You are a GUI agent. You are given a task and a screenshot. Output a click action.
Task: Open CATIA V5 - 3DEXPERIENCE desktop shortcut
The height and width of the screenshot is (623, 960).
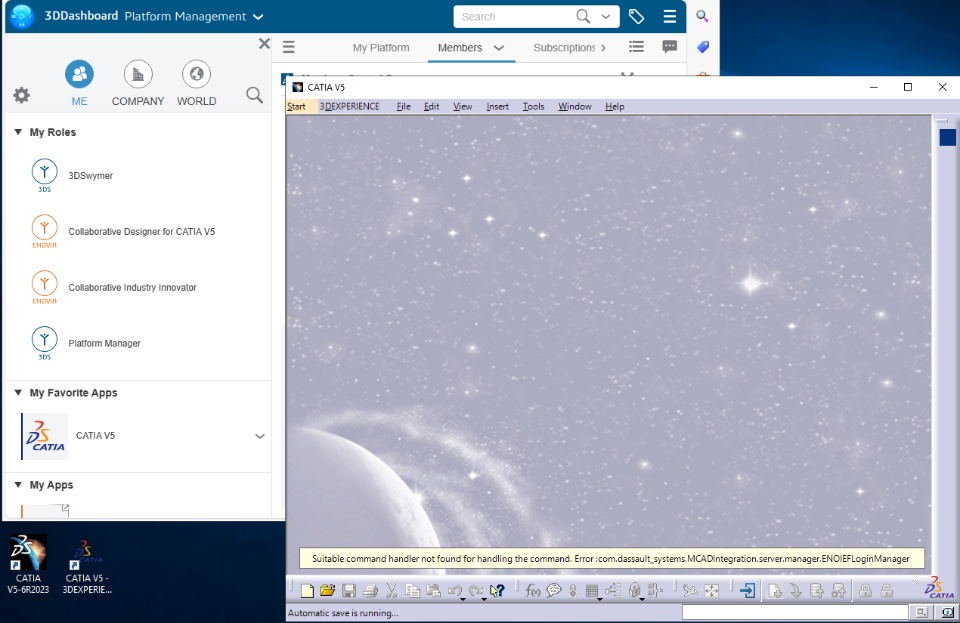tap(87, 566)
